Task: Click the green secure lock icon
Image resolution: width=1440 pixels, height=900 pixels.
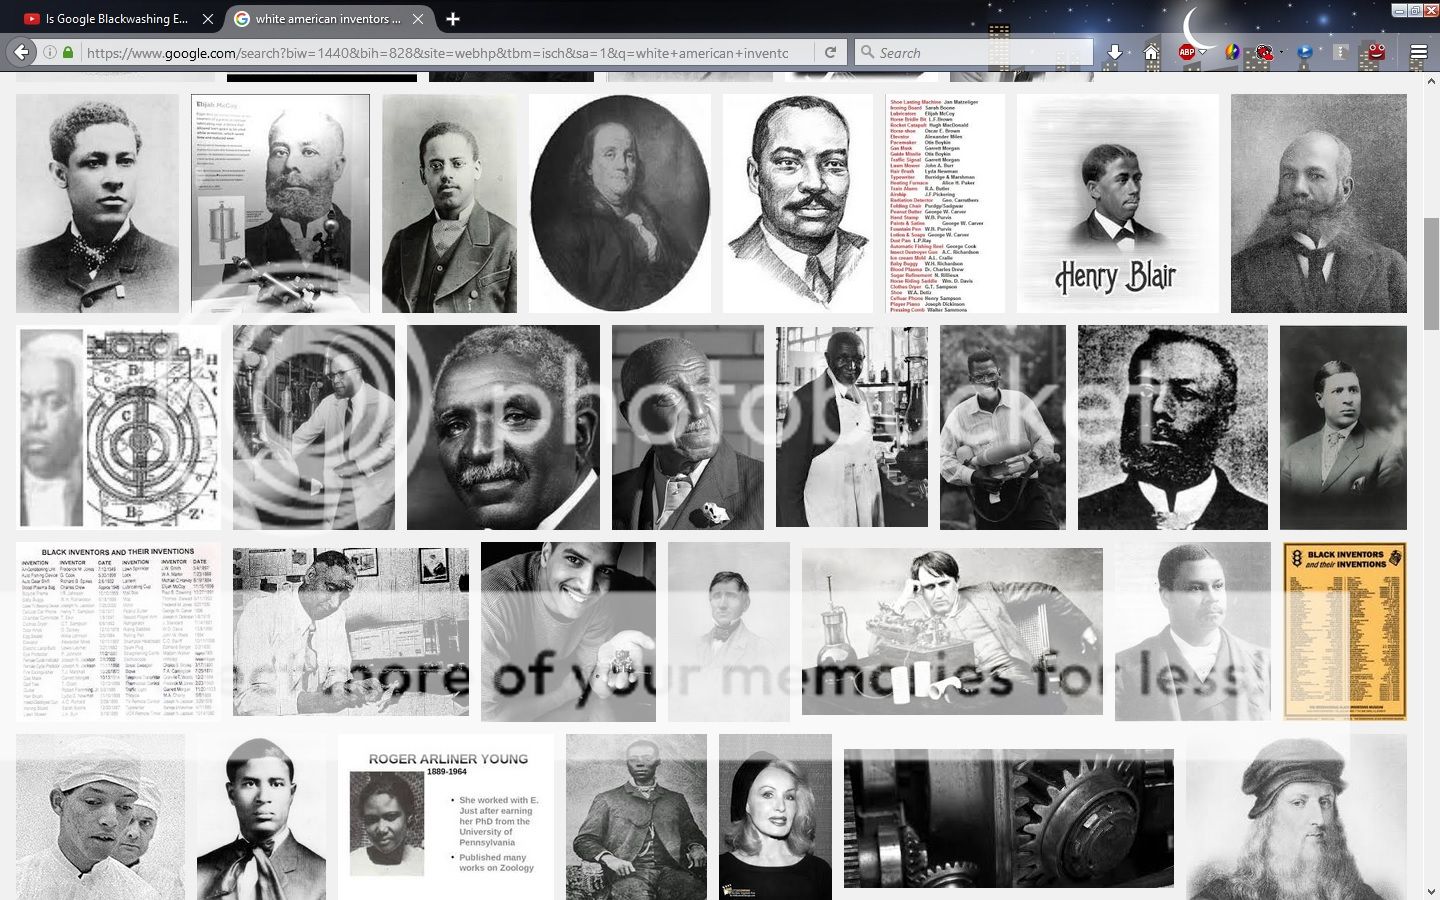Action: tap(68, 52)
